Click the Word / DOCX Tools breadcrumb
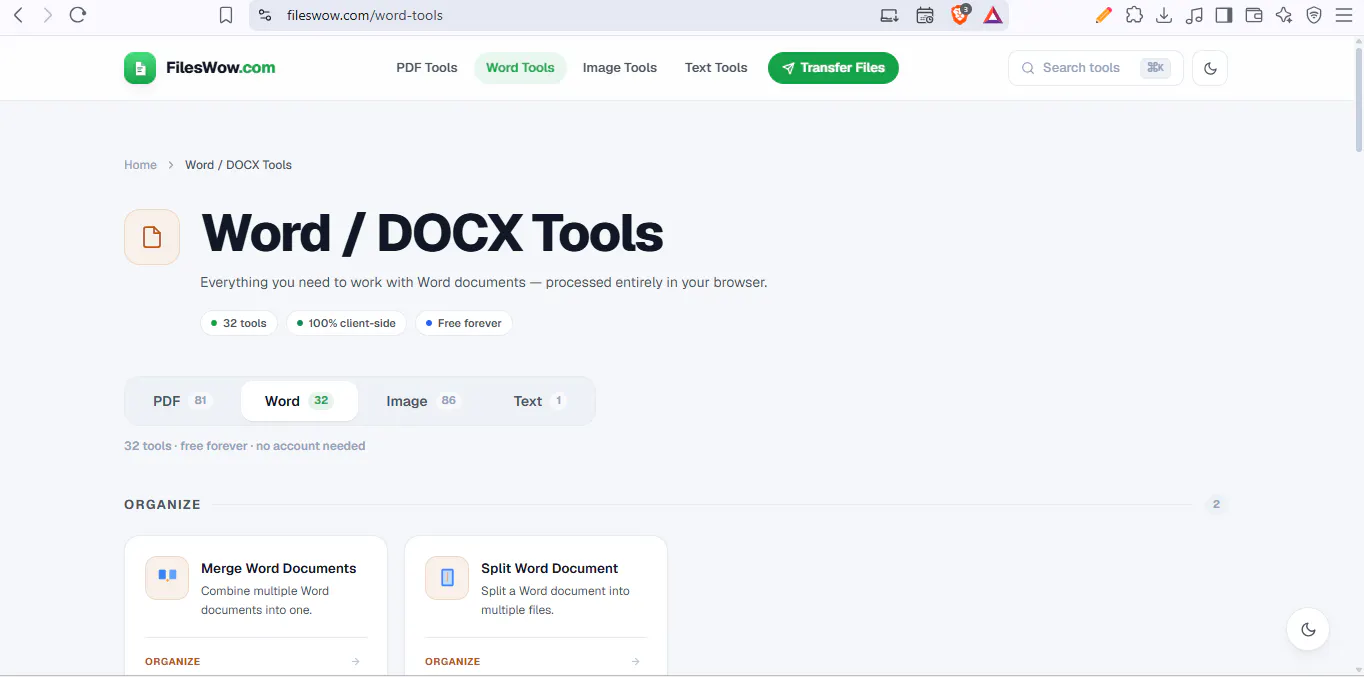 tap(238, 165)
